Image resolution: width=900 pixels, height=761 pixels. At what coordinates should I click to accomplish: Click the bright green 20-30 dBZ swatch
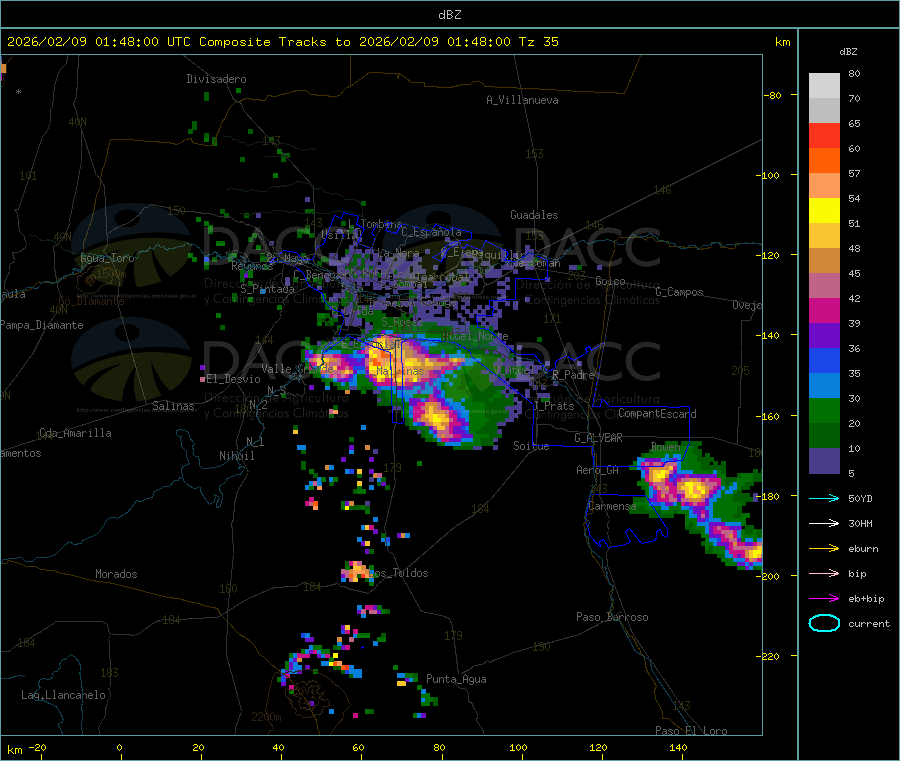824,410
